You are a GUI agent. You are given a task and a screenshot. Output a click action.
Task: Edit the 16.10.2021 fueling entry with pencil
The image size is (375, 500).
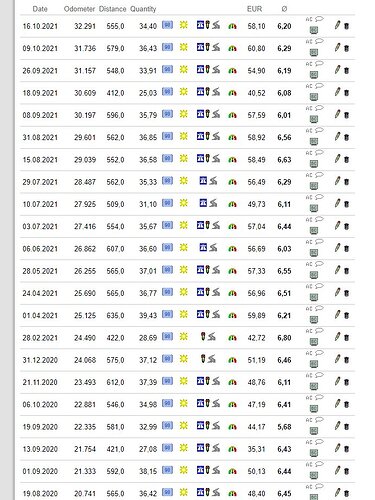click(x=337, y=25)
